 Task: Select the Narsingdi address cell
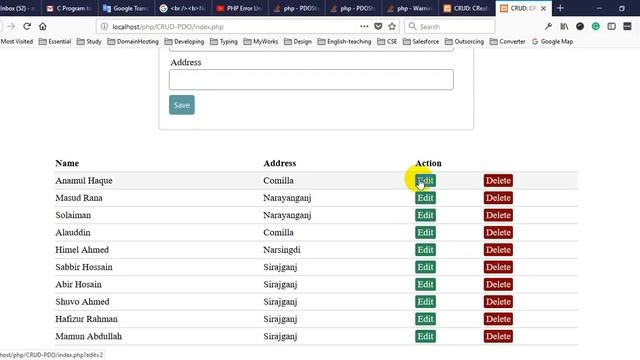click(282, 250)
